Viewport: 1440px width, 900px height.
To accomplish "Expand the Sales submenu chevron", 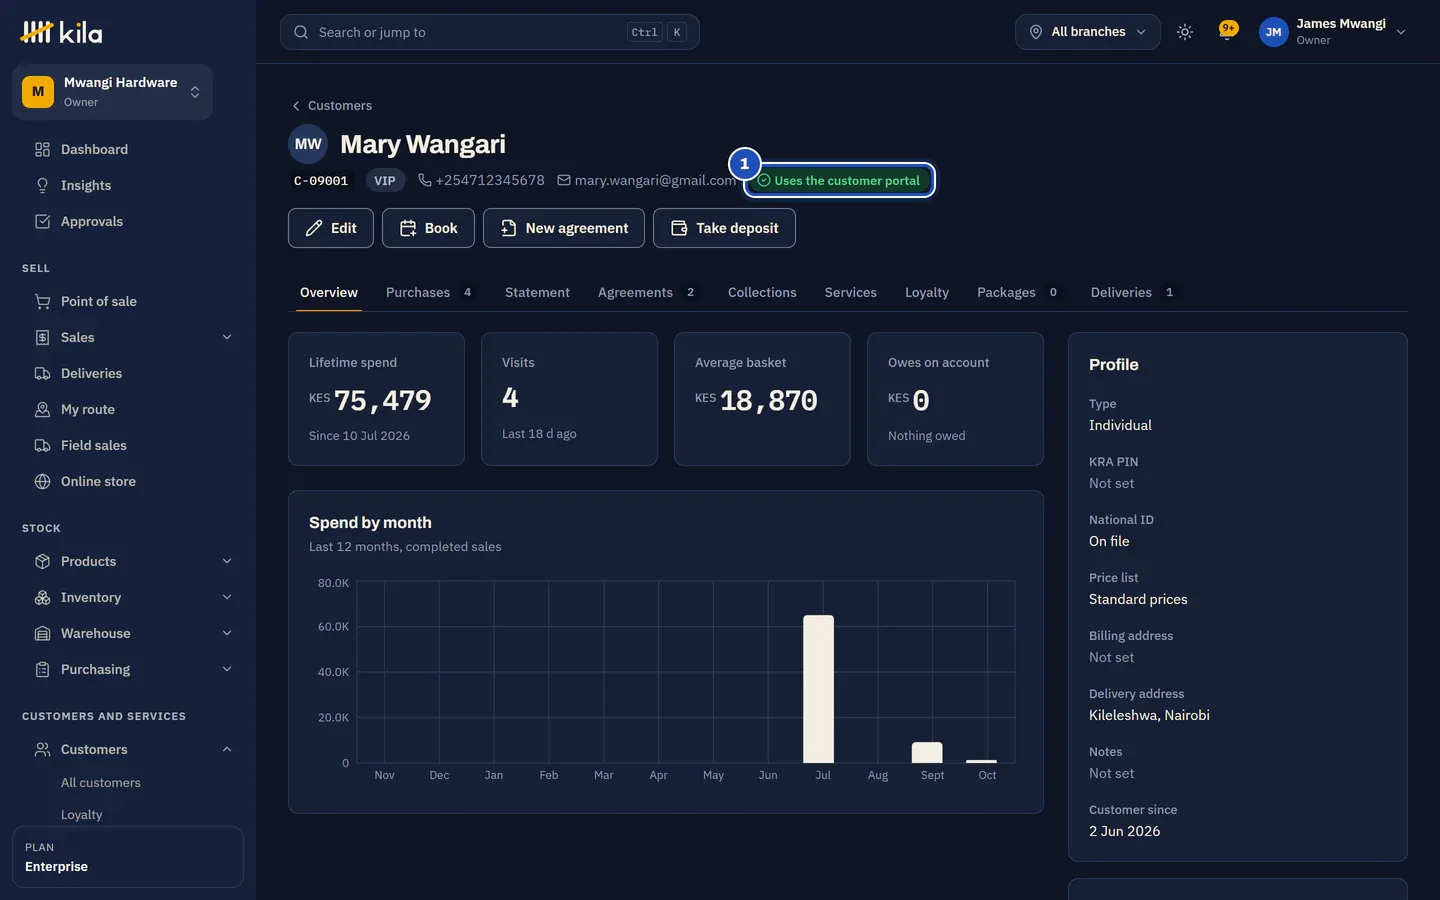I will 227,337.
